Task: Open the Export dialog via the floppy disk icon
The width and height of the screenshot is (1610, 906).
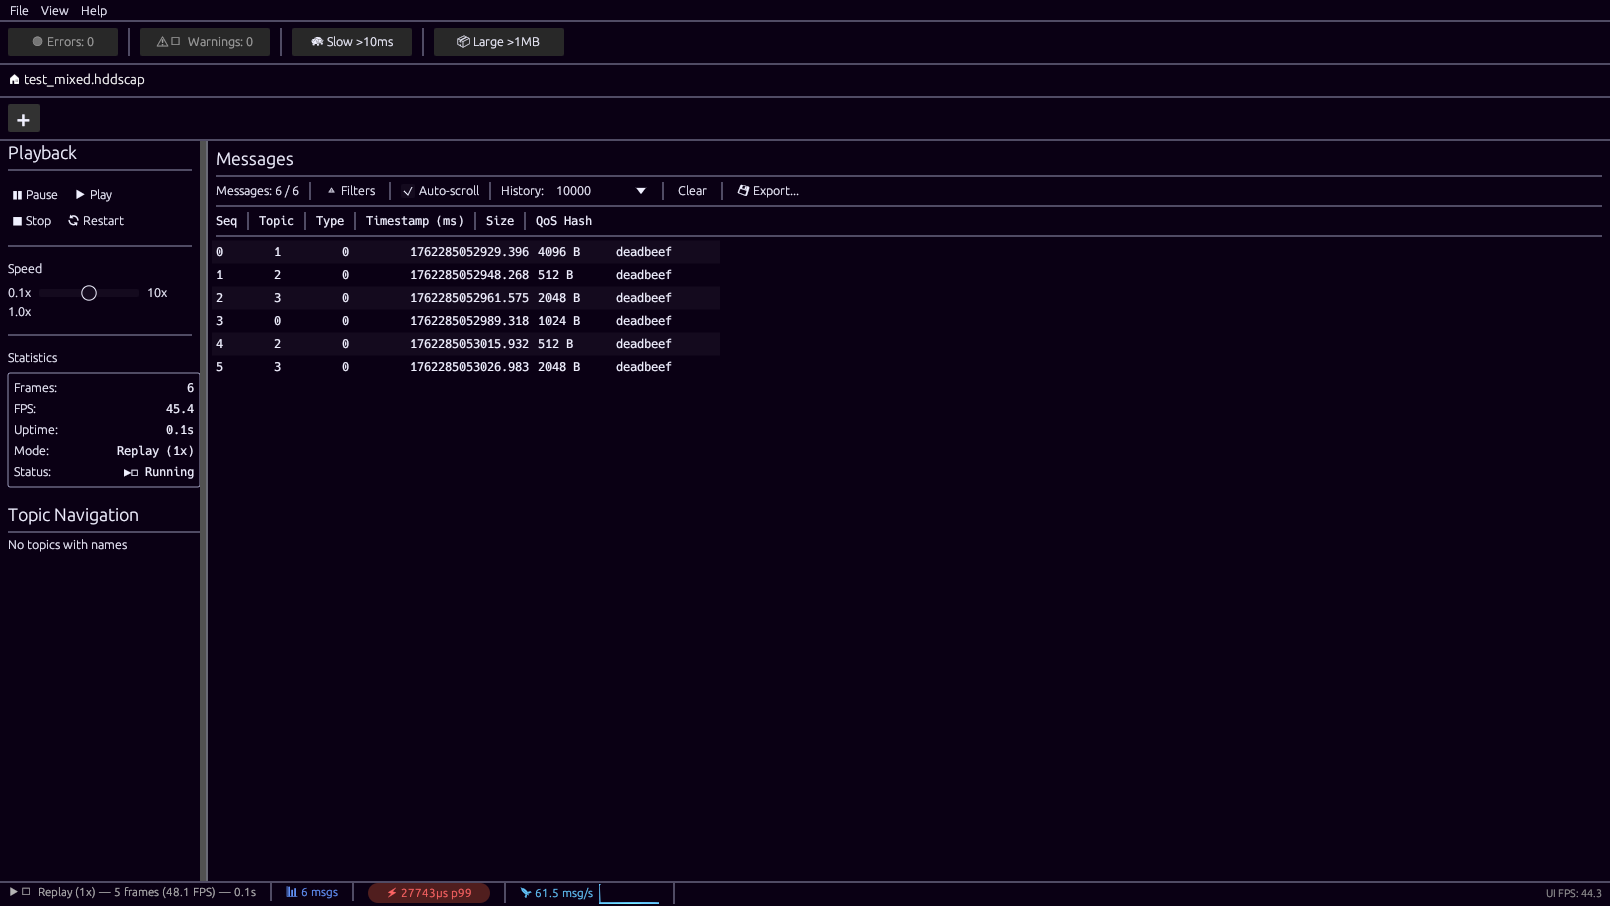Action: [x=744, y=190]
